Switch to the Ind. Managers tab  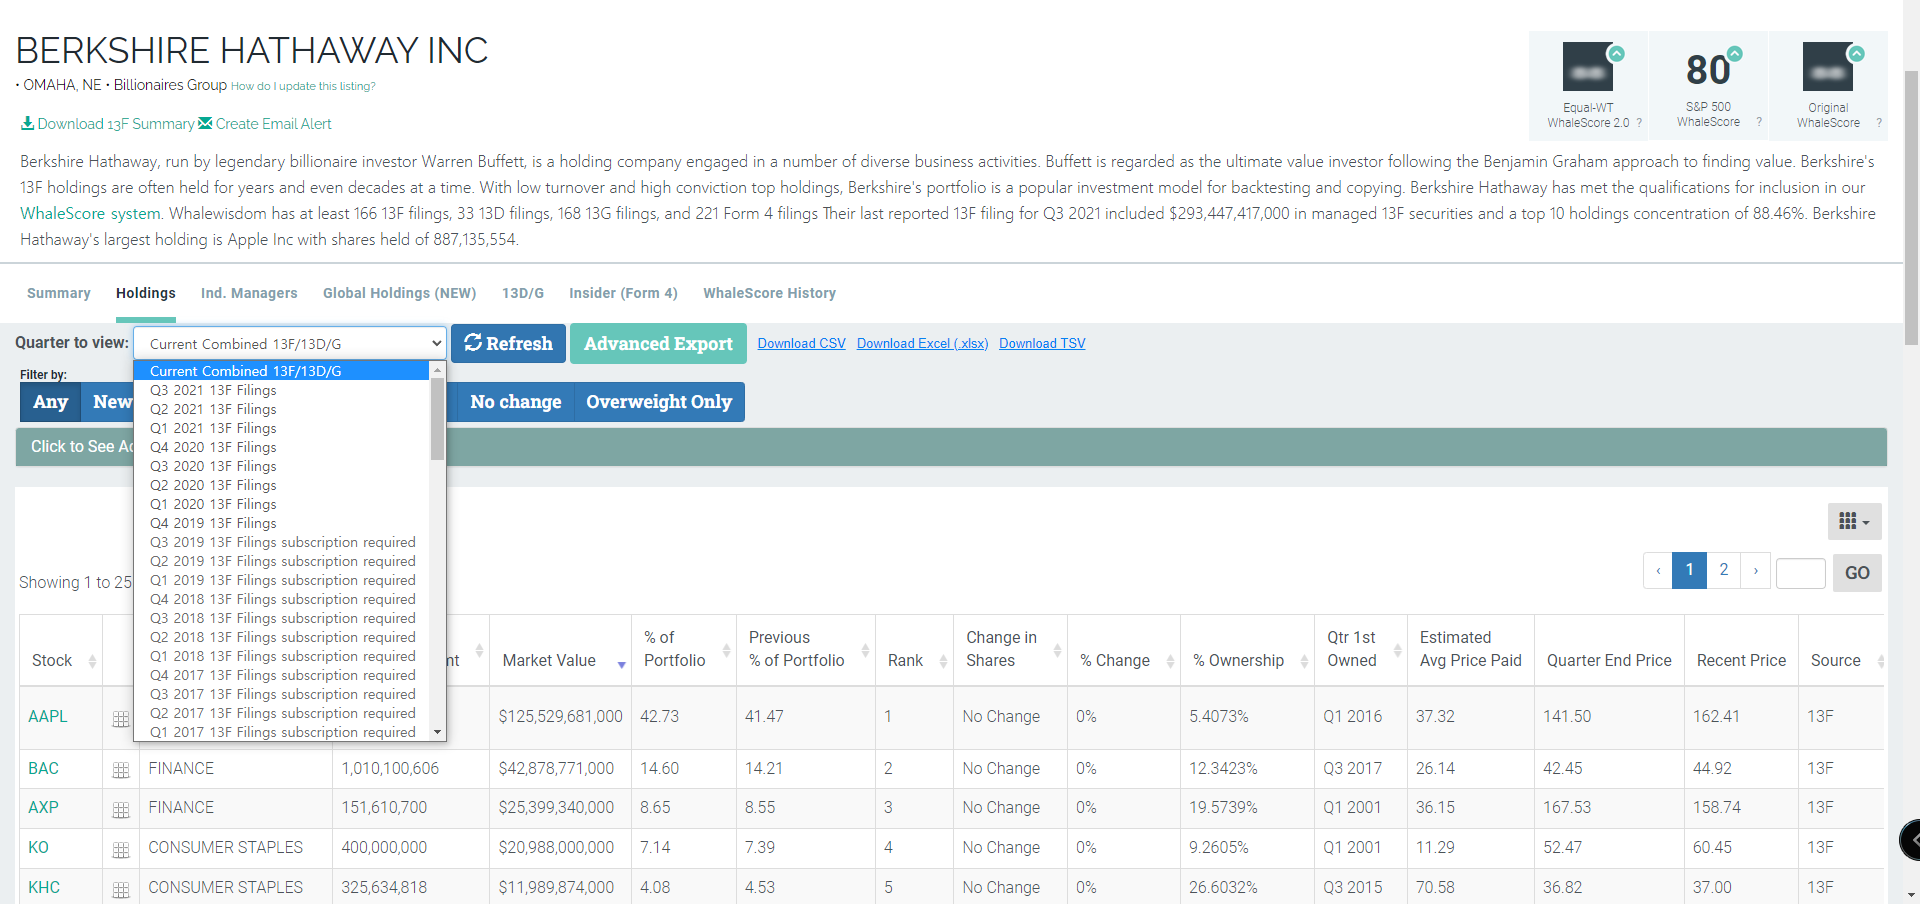[249, 293]
